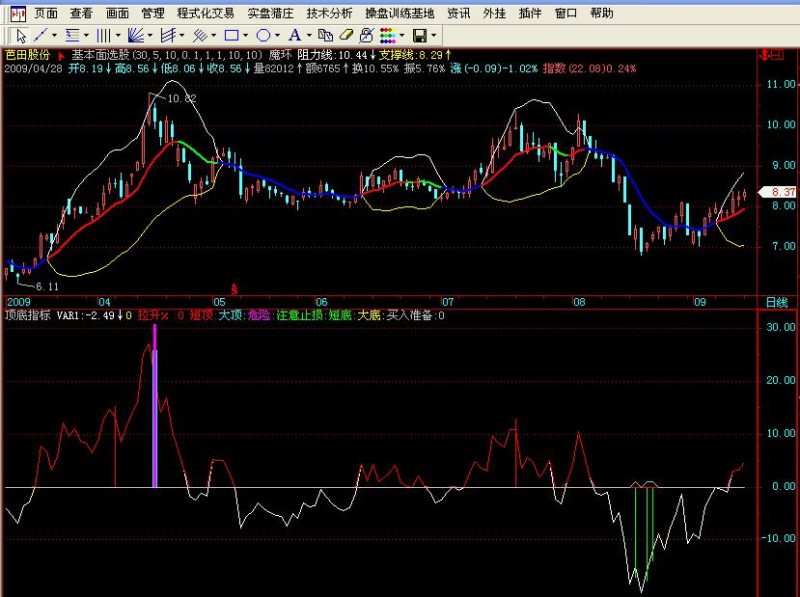Select the crossed channel lines tool
Viewport: 800px width, 597px height.
pyautogui.click(x=168, y=36)
